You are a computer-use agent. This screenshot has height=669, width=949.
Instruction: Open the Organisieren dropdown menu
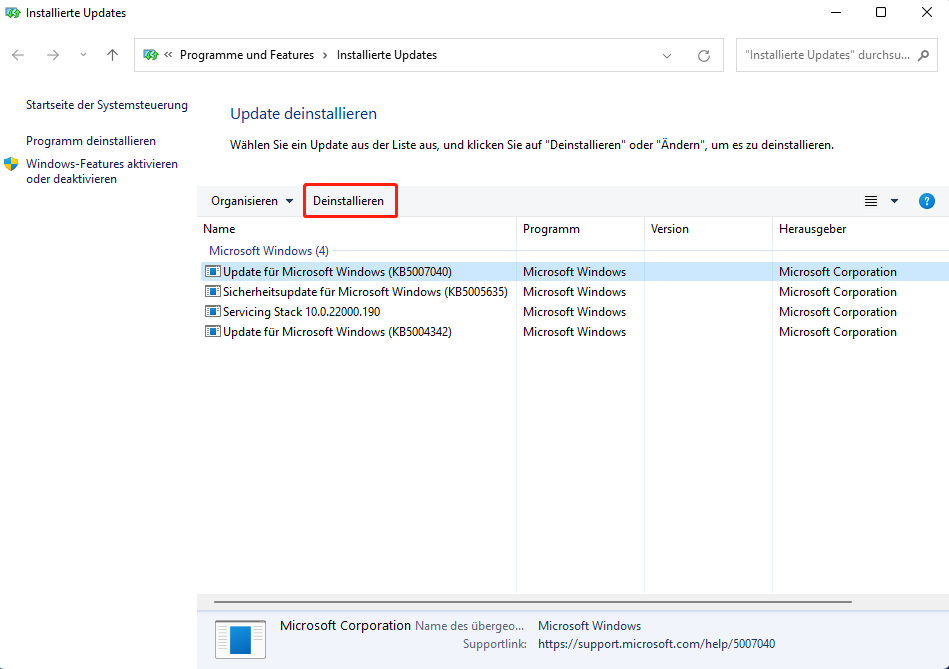(x=252, y=201)
